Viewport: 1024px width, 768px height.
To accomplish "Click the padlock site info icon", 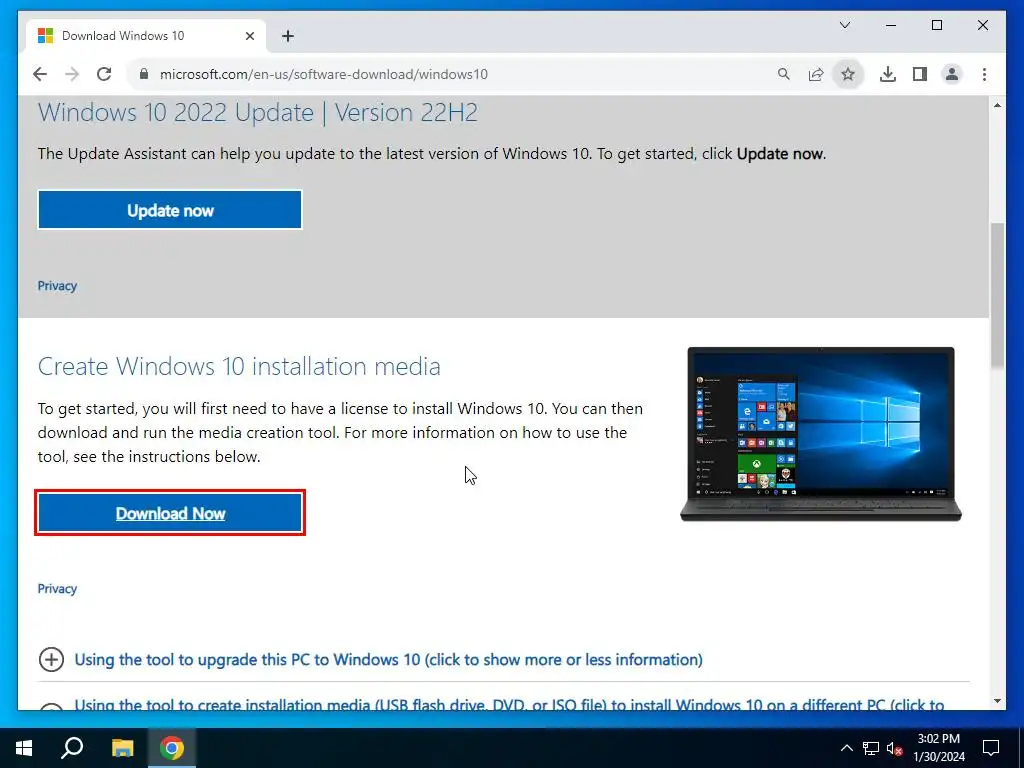I will (x=144, y=74).
